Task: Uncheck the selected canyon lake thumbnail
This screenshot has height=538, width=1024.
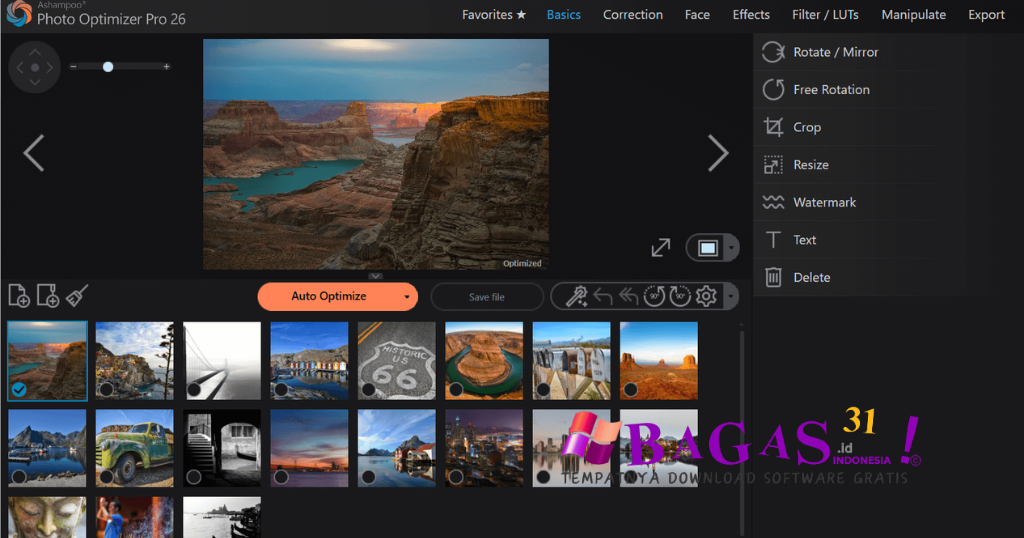Action: (x=19, y=390)
